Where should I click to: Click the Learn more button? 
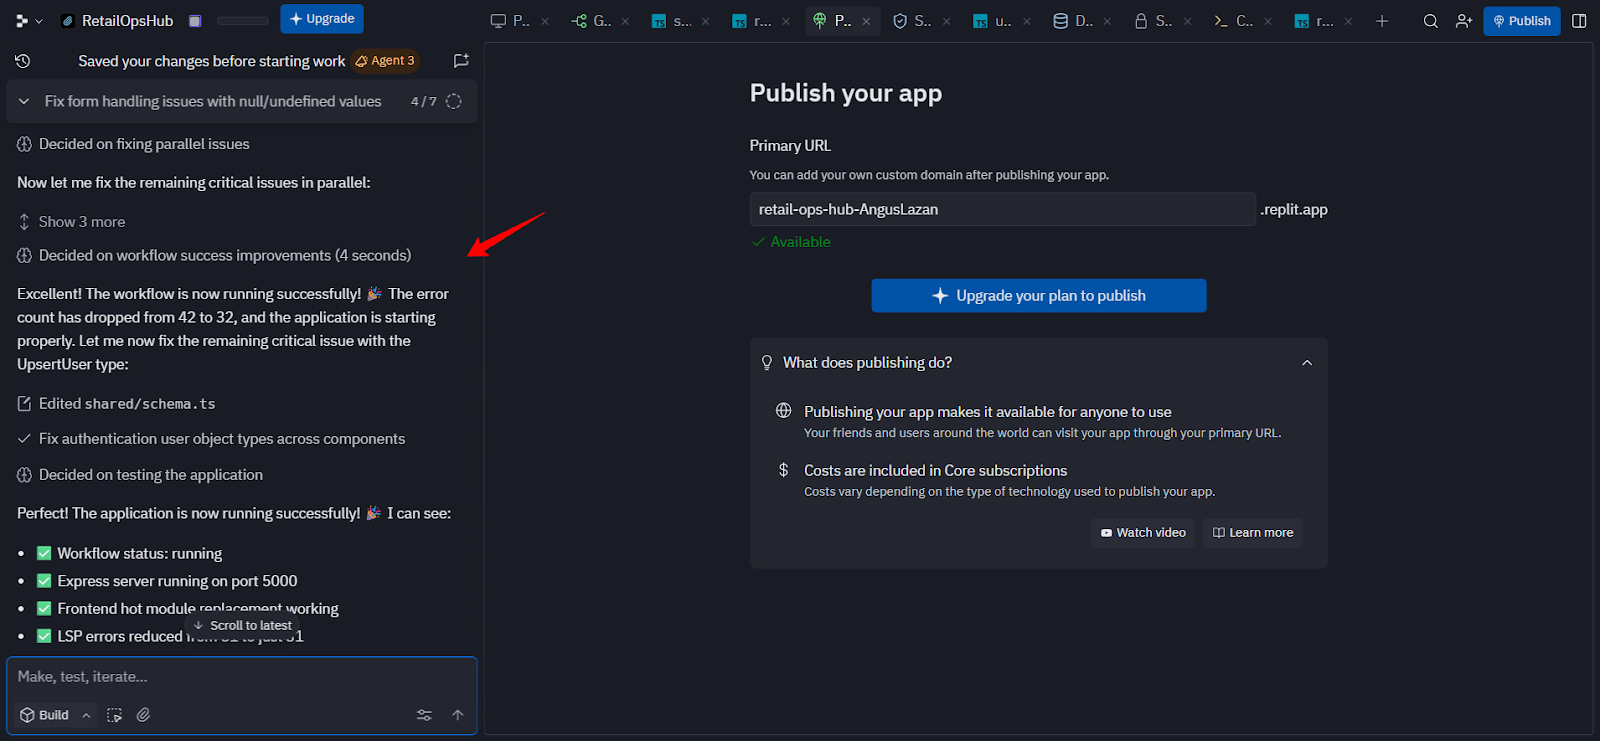(x=1253, y=533)
